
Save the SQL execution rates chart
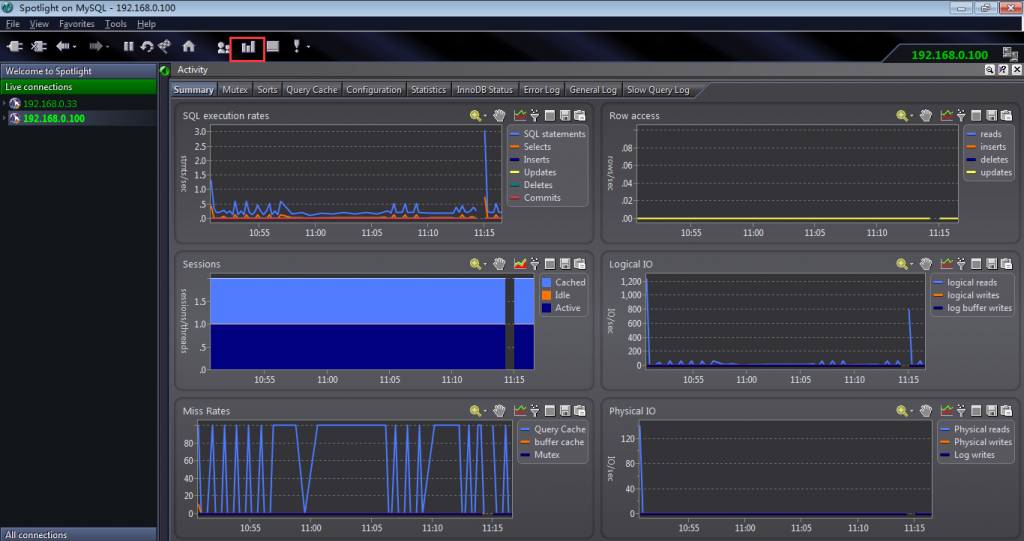pyautogui.click(x=565, y=116)
